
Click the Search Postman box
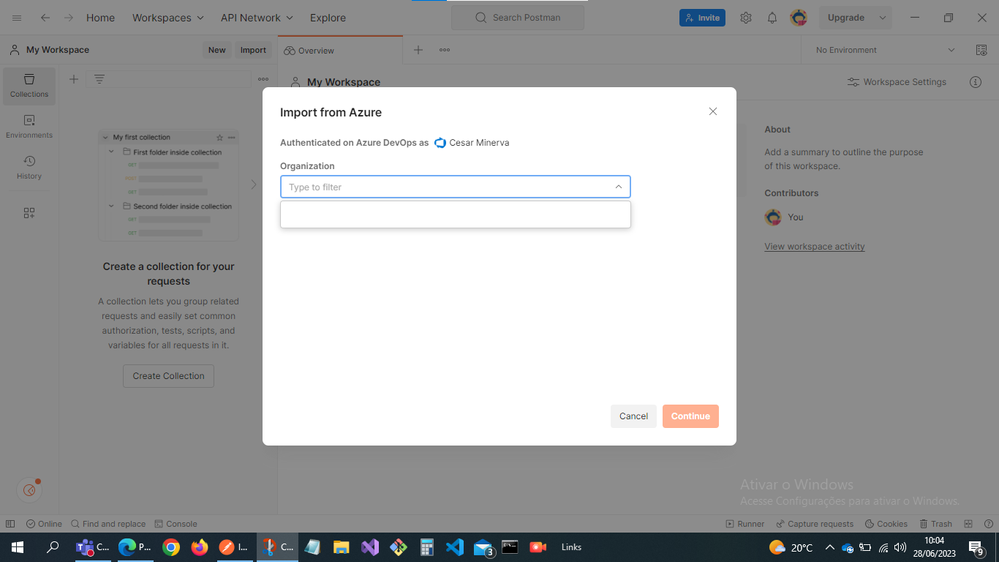coord(518,18)
